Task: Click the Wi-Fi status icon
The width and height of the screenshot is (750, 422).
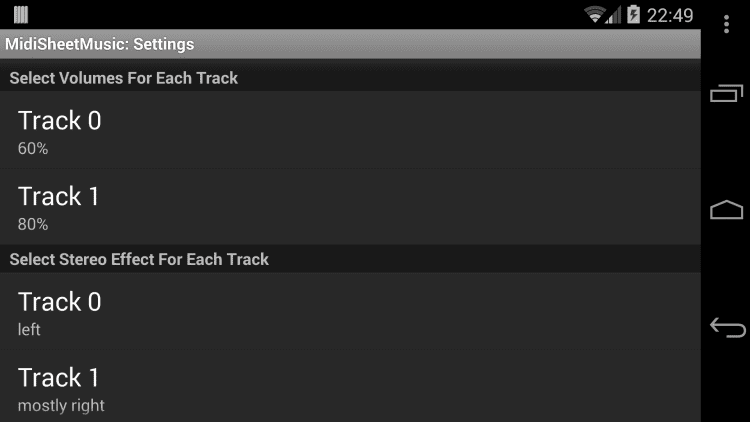Action: pos(596,15)
